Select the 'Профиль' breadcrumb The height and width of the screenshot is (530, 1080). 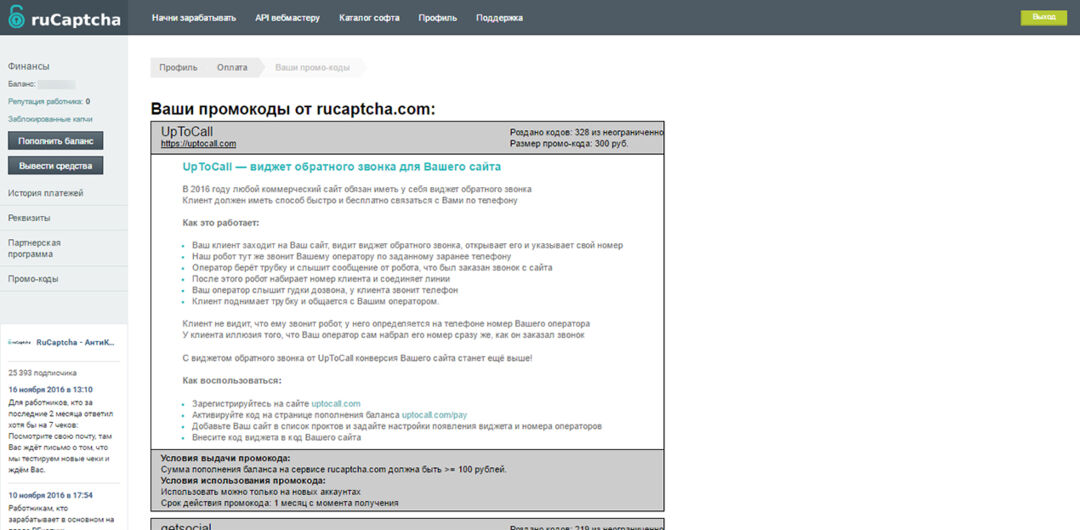pos(178,68)
